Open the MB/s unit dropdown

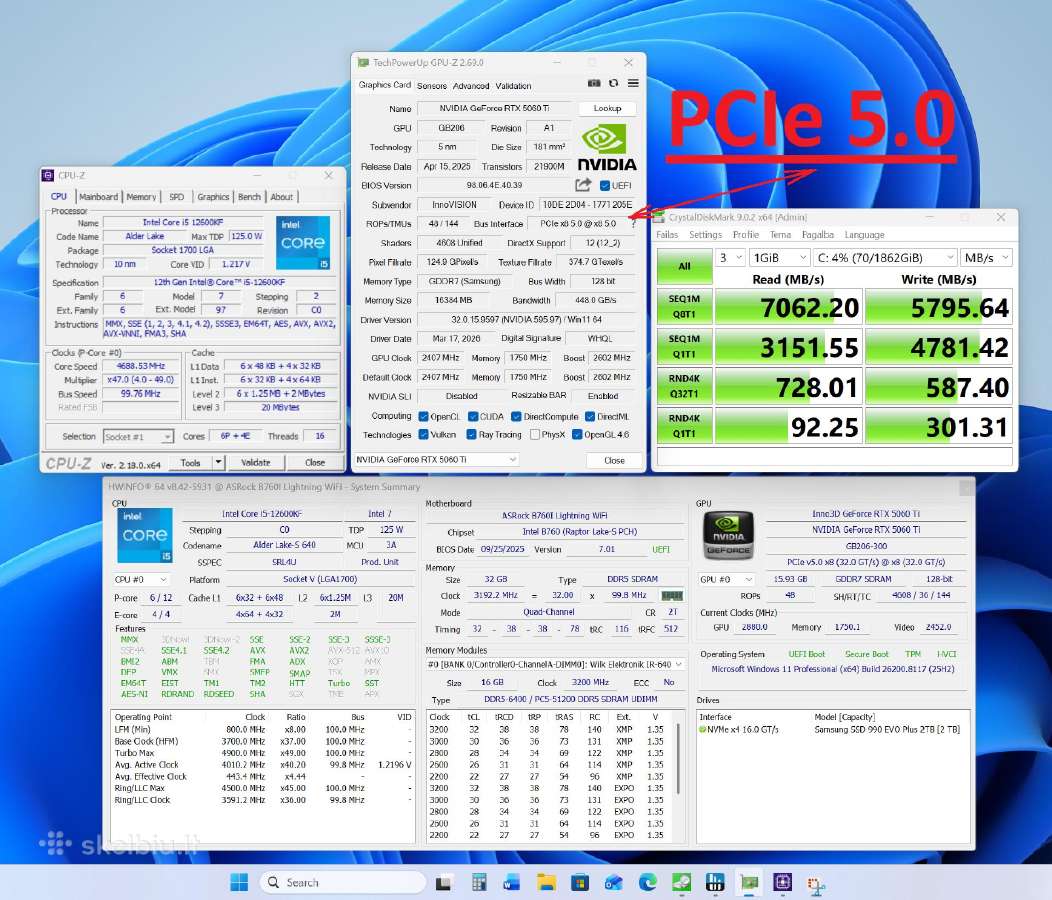coord(986,258)
